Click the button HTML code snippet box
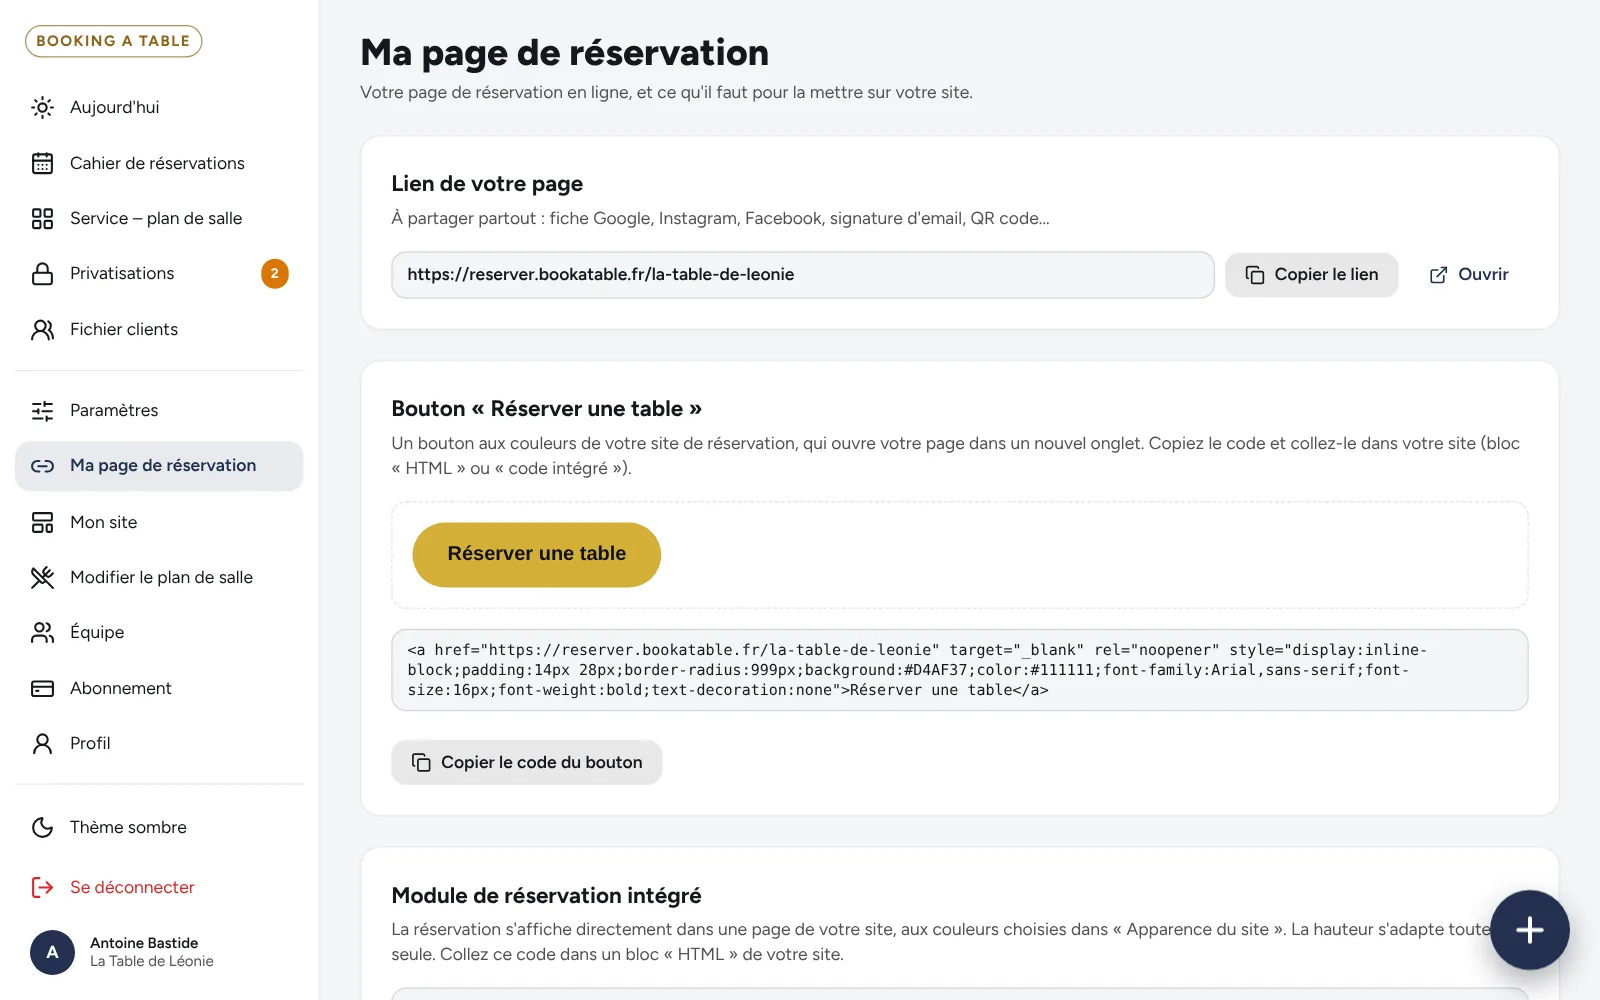Screen dimensions: 1600x1000 (x=959, y=670)
